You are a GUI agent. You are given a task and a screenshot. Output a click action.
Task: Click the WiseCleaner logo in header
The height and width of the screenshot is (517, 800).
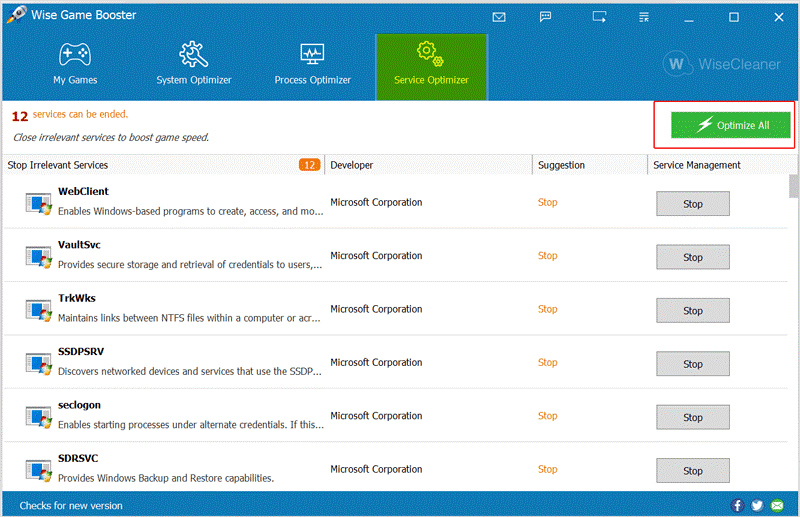click(x=721, y=64)
